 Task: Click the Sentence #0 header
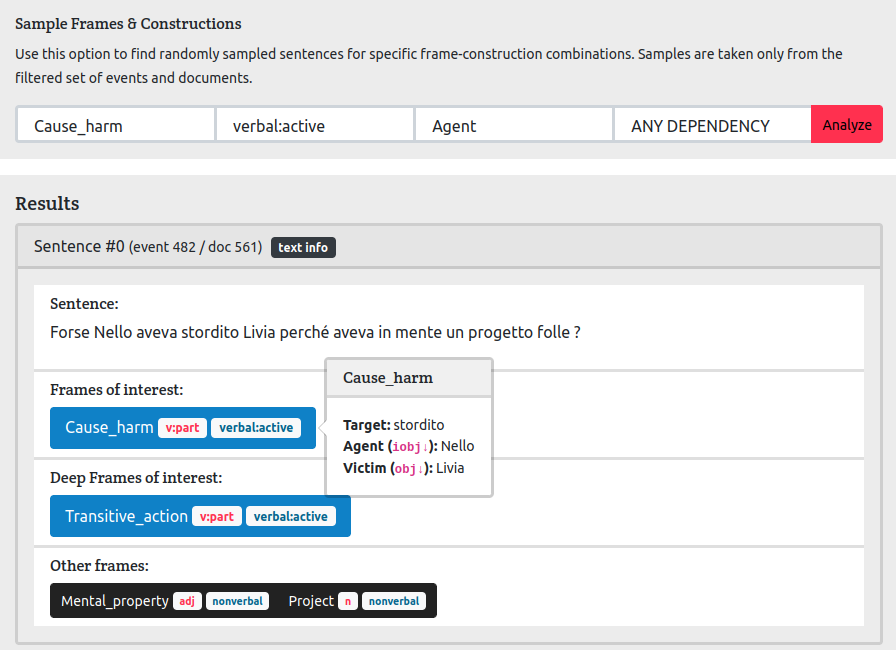coord(79,246)
